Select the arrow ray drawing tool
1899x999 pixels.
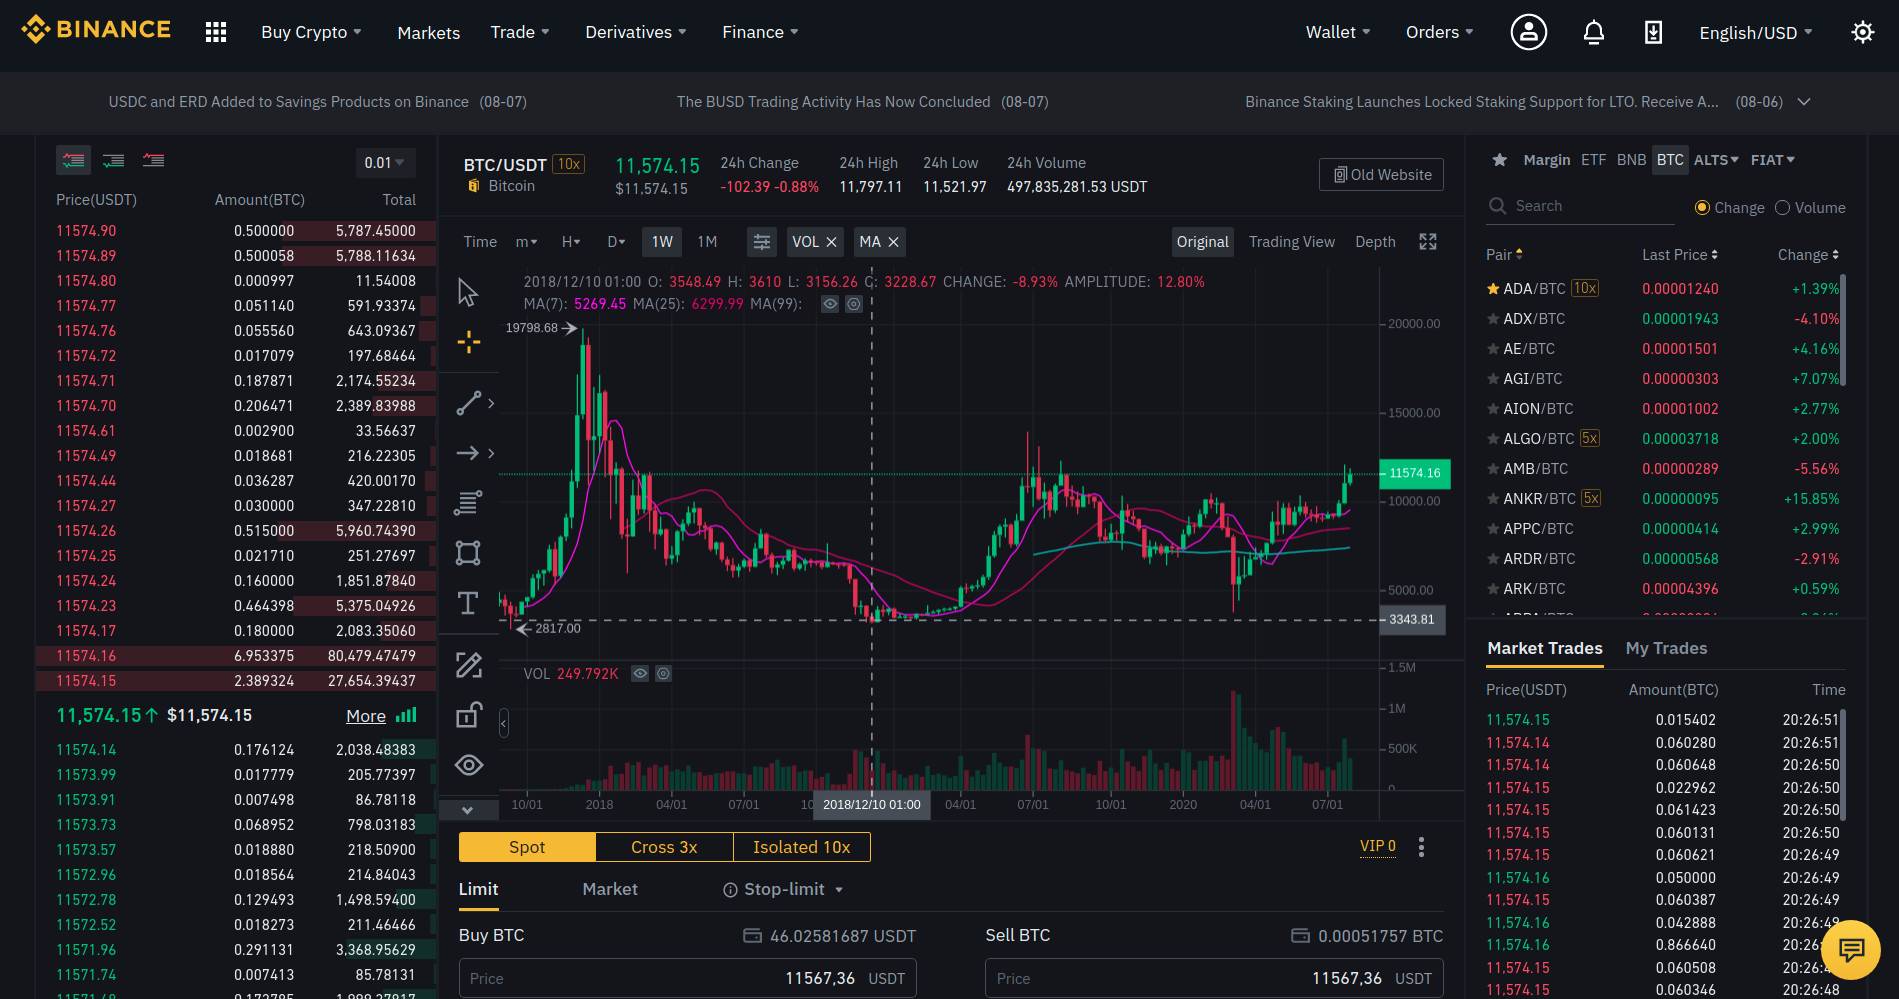[468, 453]
